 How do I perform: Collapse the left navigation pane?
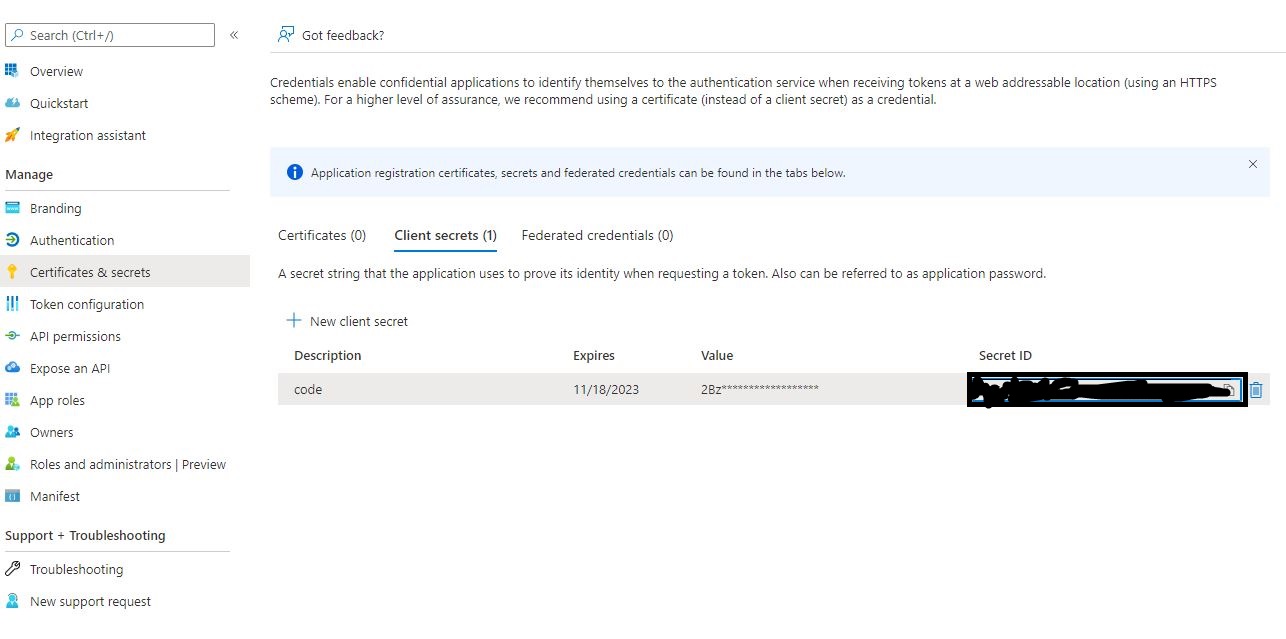[234, 34]
